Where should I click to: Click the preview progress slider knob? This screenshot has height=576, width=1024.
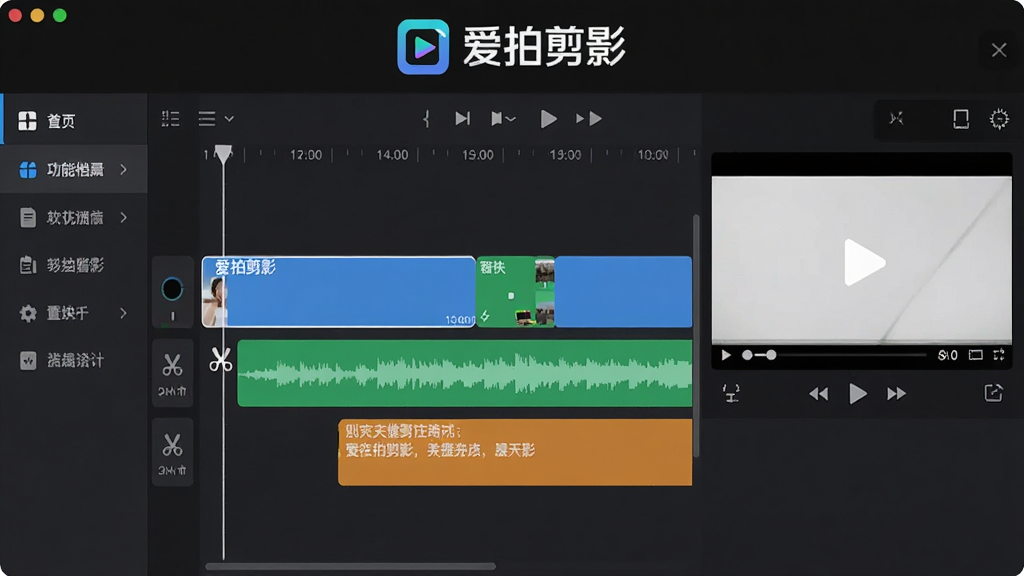coord(771,355)
